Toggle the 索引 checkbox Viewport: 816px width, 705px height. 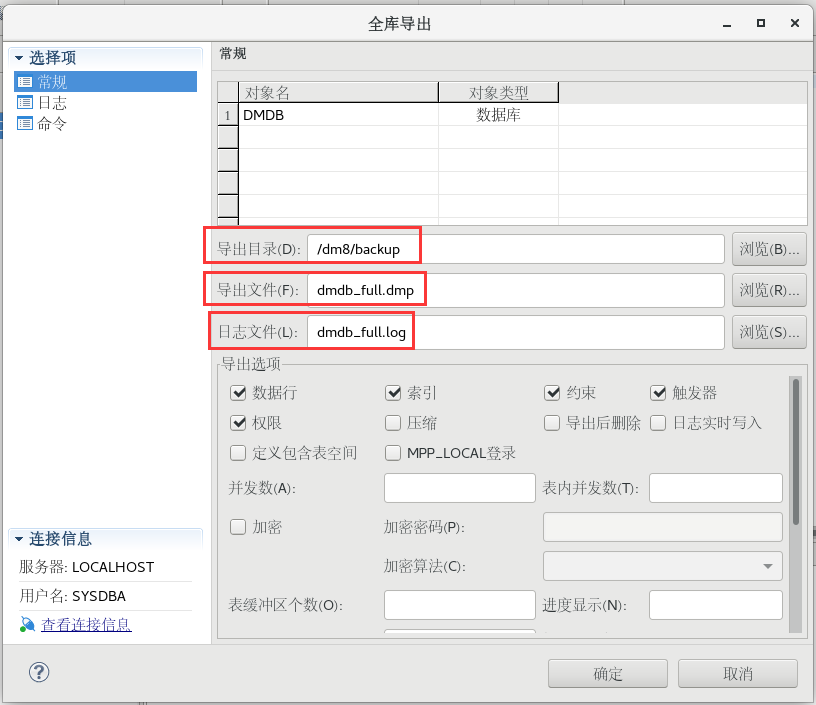click(393, 392)
